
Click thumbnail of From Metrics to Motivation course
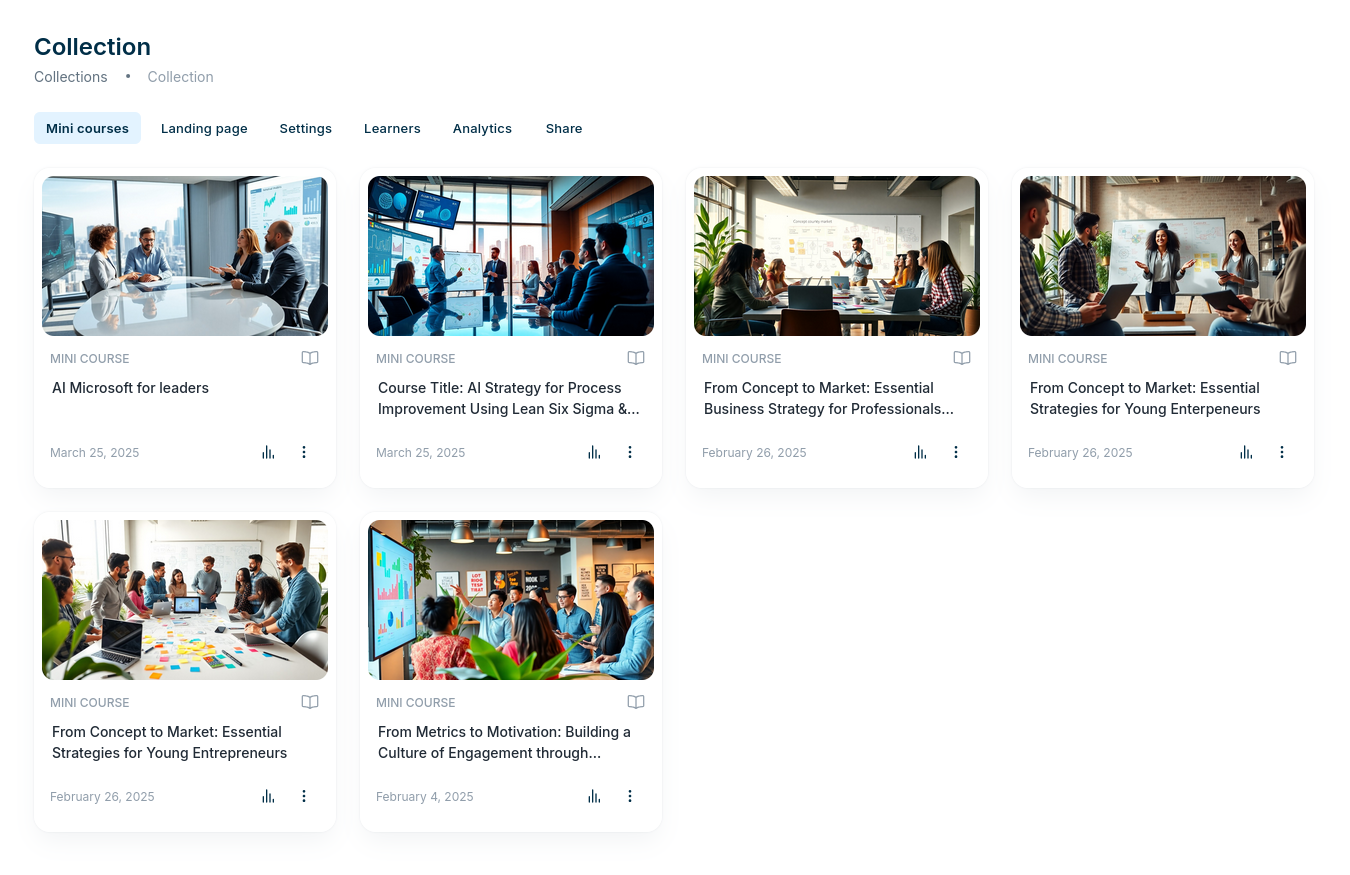(511, 600)
